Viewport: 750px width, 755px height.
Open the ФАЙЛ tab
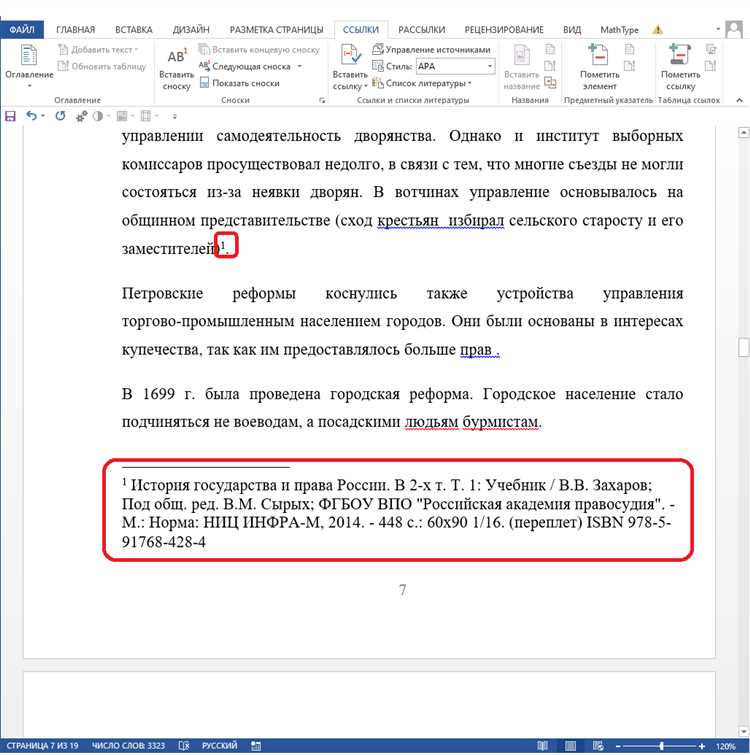[22, 30]
